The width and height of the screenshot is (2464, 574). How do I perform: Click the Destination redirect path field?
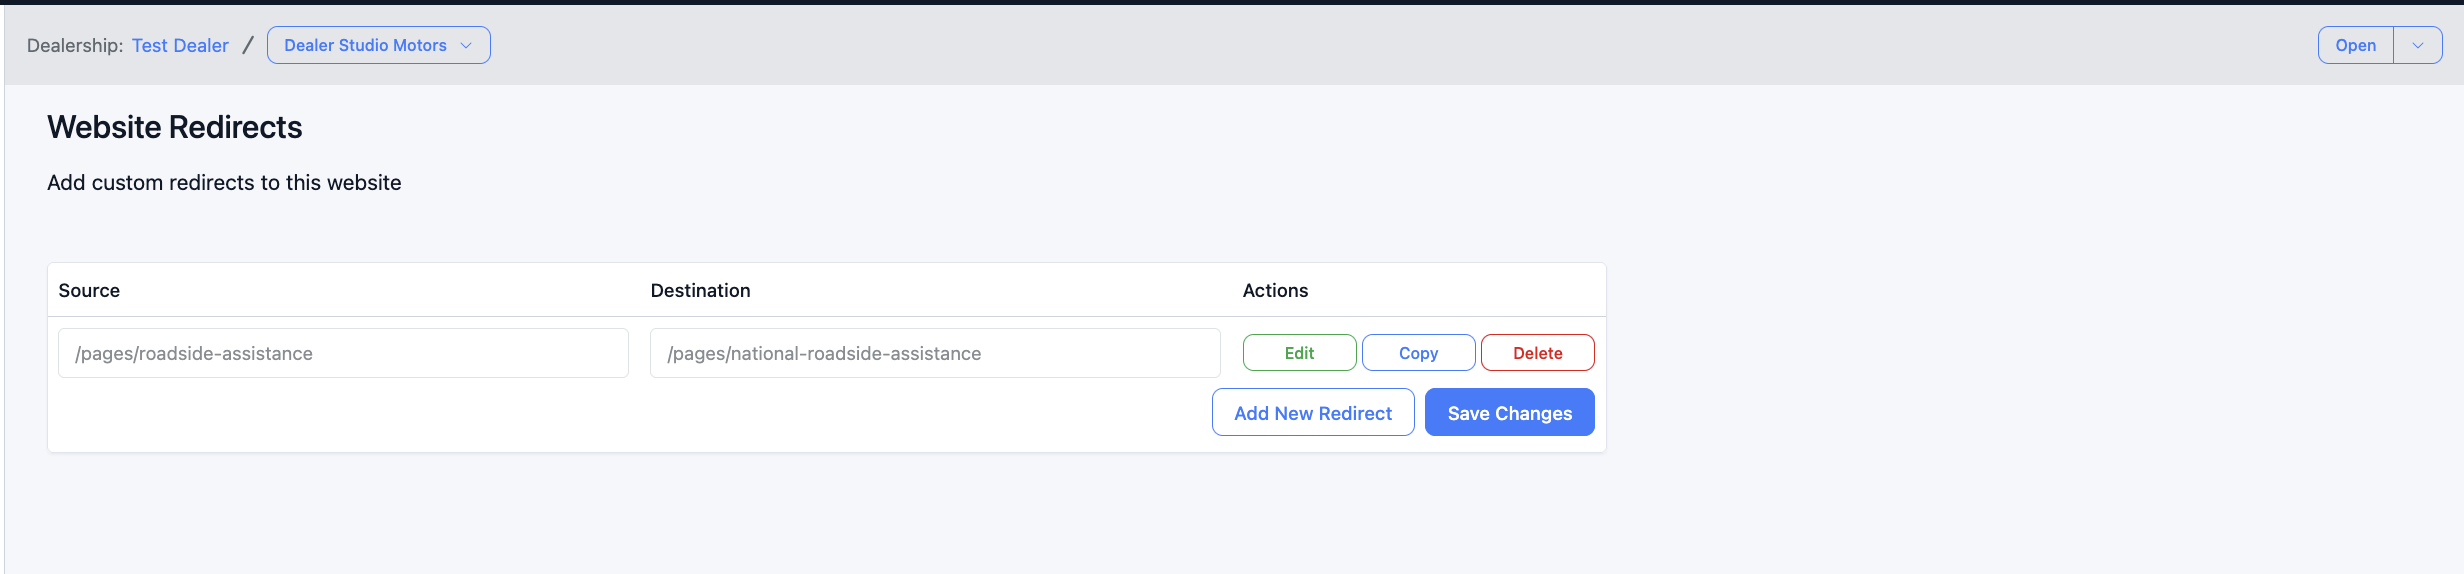[934, 353]
